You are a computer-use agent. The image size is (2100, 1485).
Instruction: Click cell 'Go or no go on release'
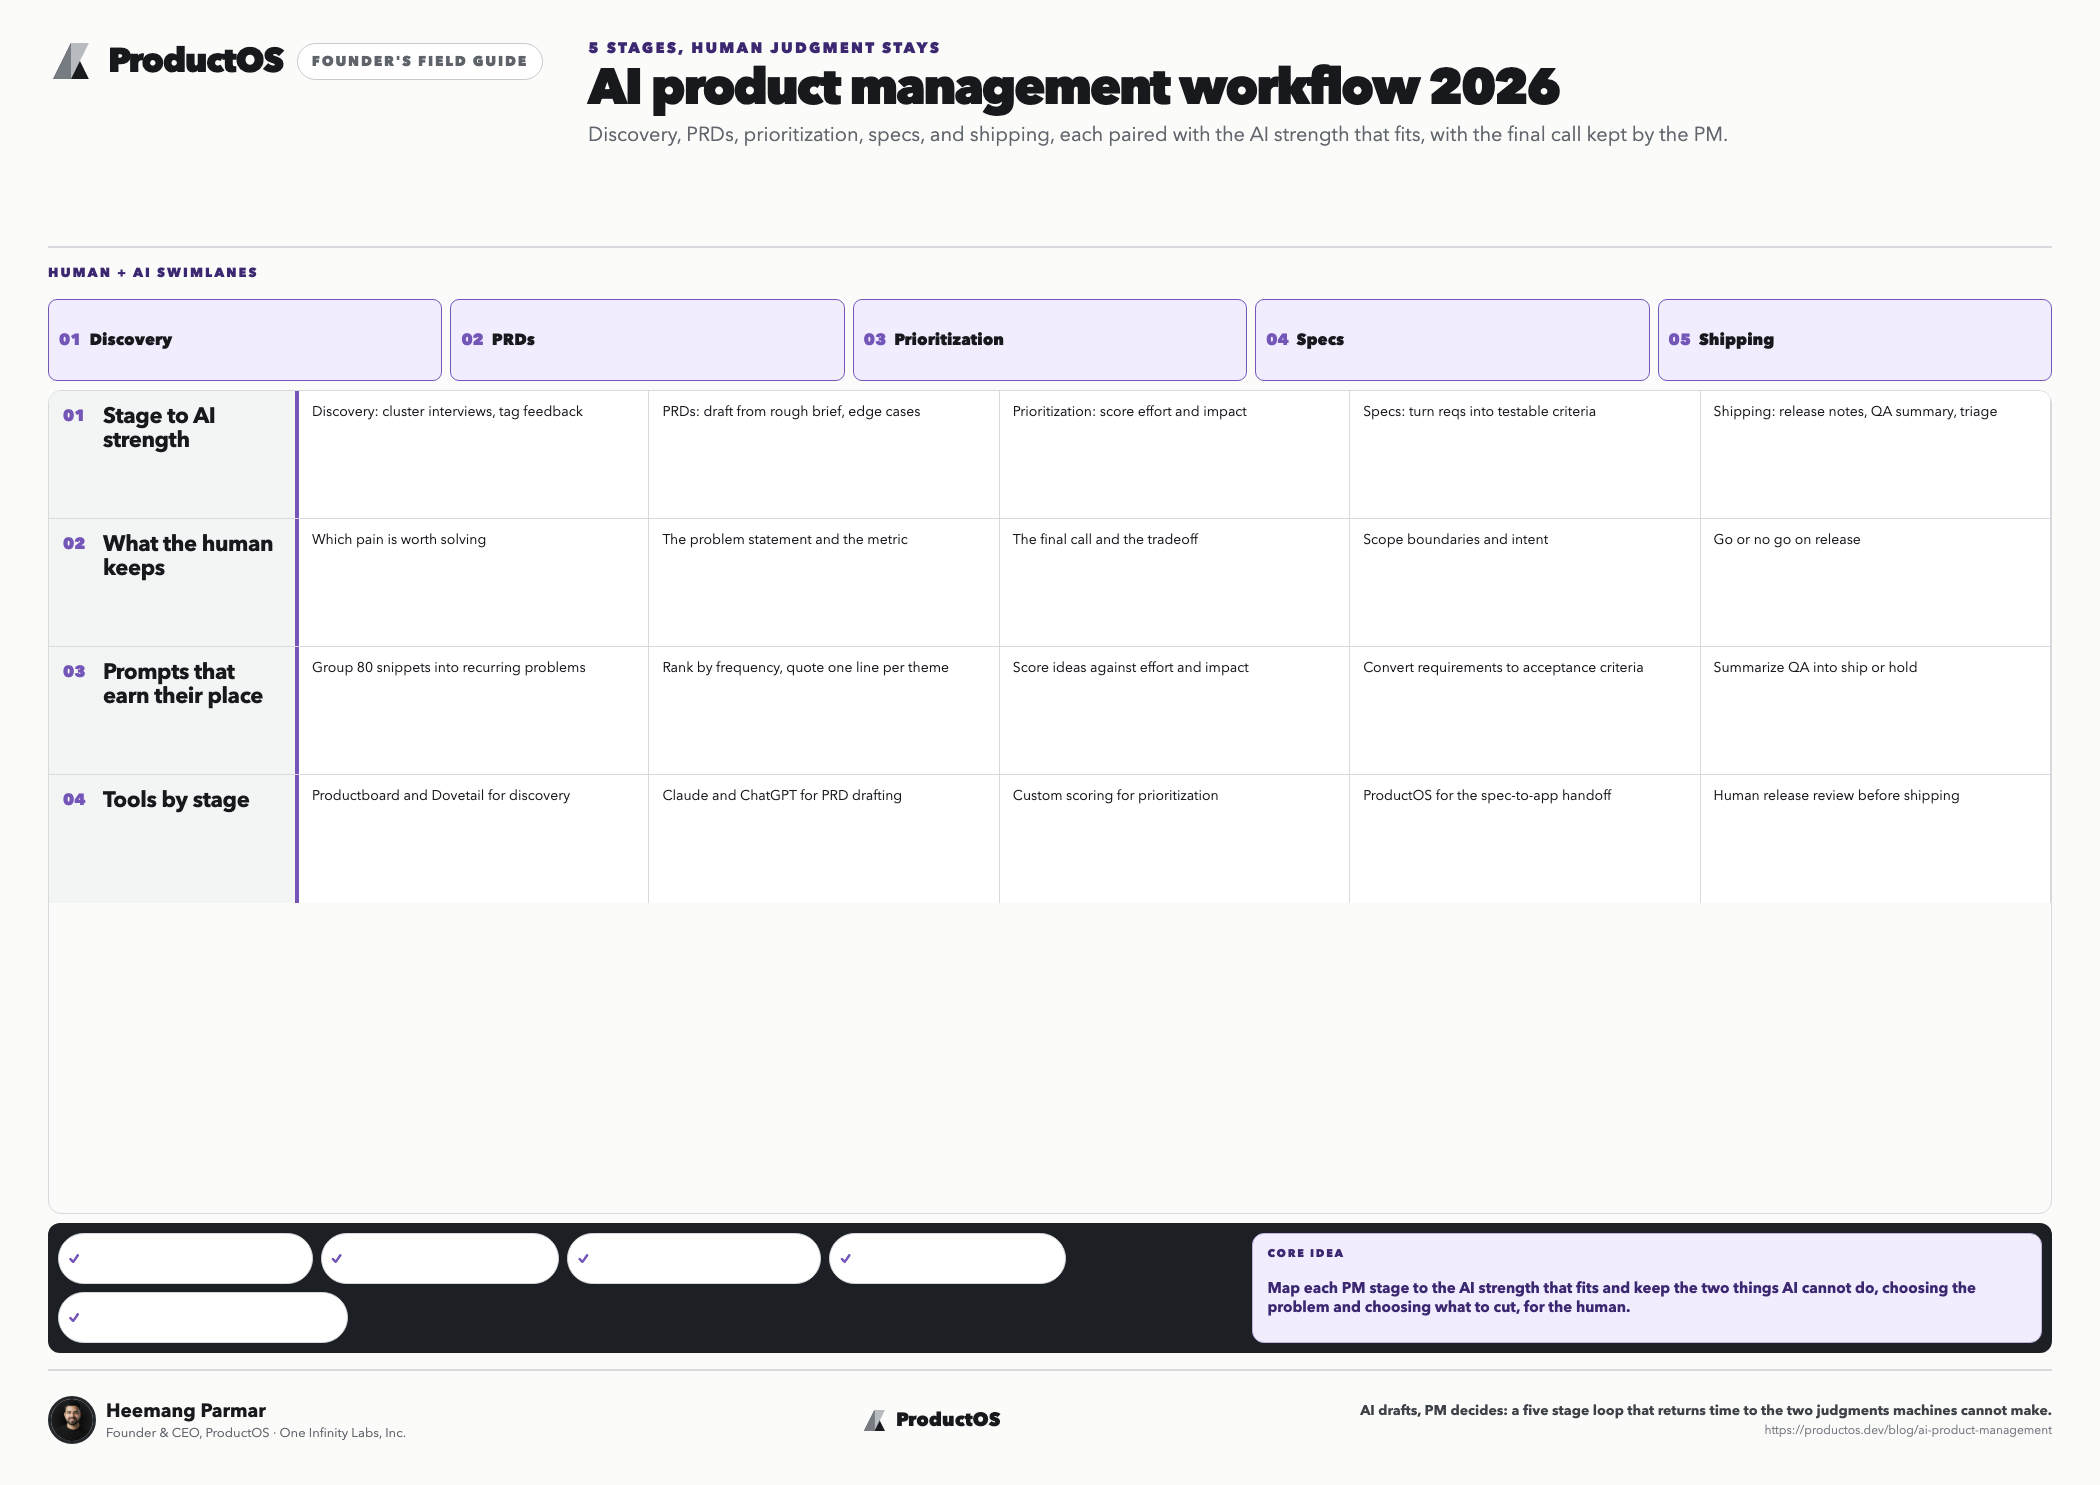[x=1875, y=582]
